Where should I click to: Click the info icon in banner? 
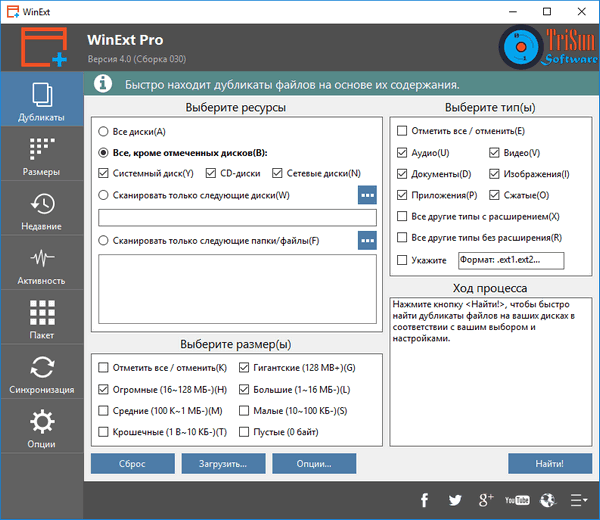pyautogui.click(x=103, y=84)
